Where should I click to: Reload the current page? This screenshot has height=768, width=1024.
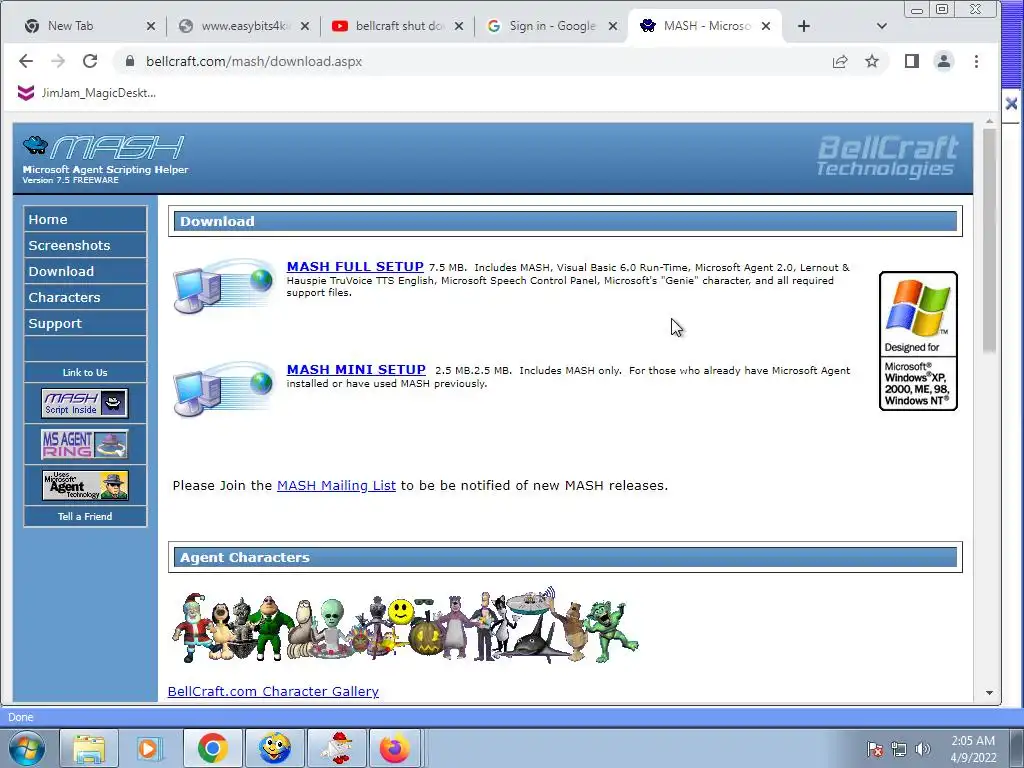pos(90,61)
